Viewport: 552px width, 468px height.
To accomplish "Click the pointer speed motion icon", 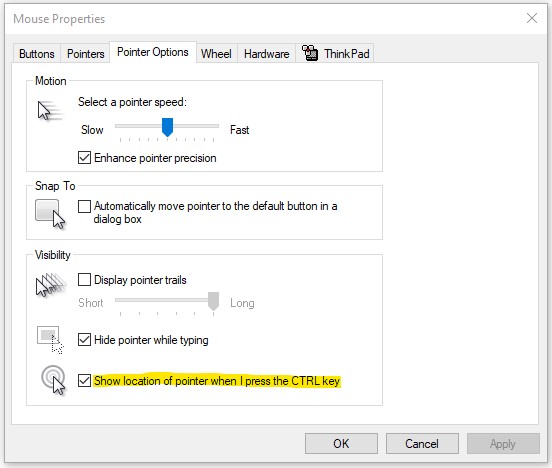I will [49, 110].
